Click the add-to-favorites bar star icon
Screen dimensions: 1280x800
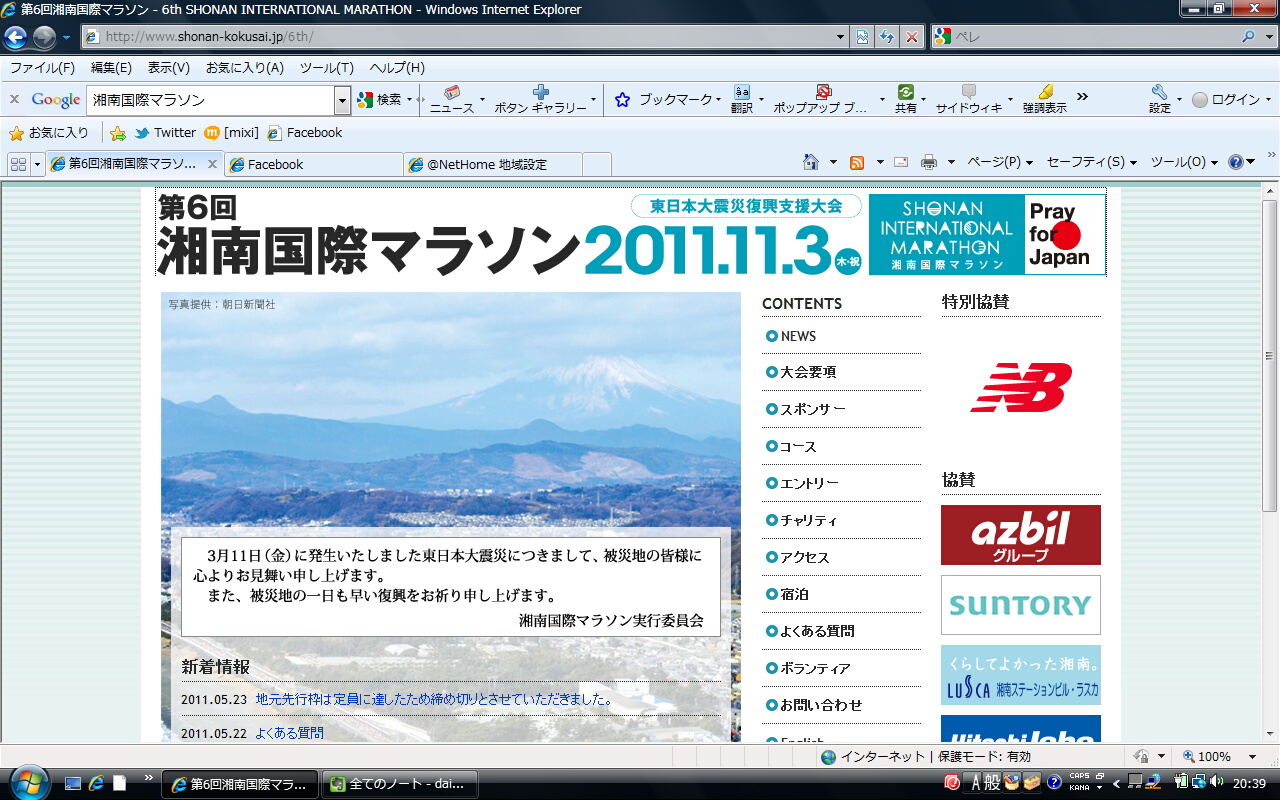click(x=118, y=133)
